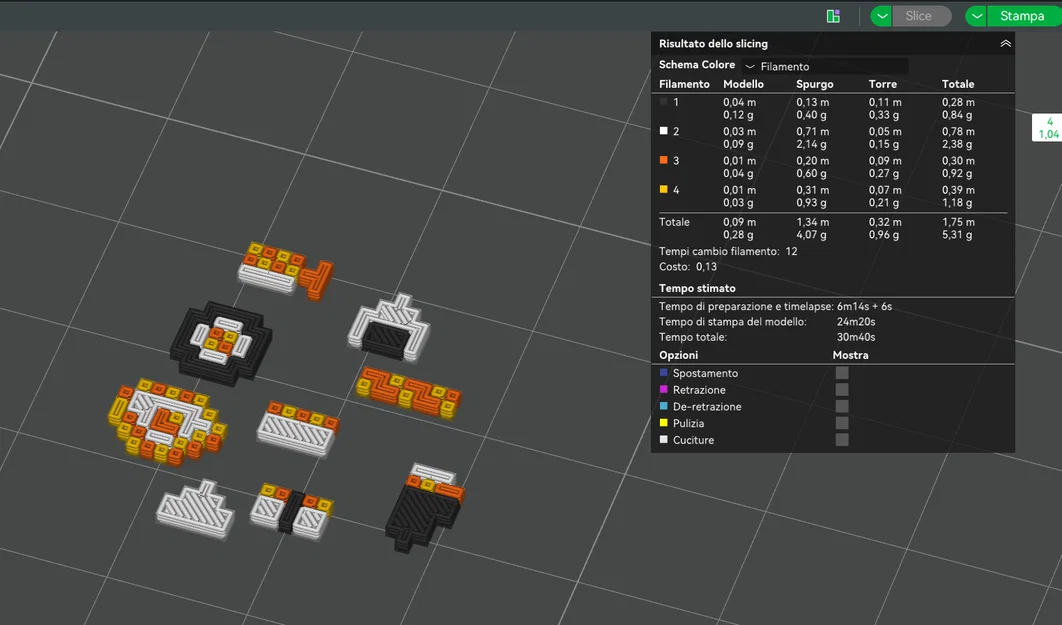Collapse the Risultato dello slicing panel
The width and height of the screenshot is (1062, 625).
tap(1005, 43)
